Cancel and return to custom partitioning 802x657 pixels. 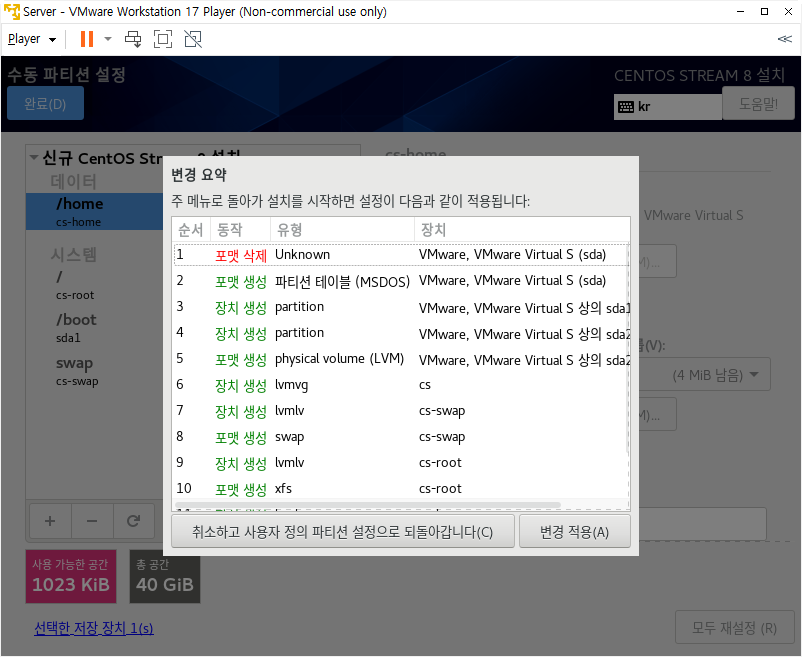click(x=343, y=532)
